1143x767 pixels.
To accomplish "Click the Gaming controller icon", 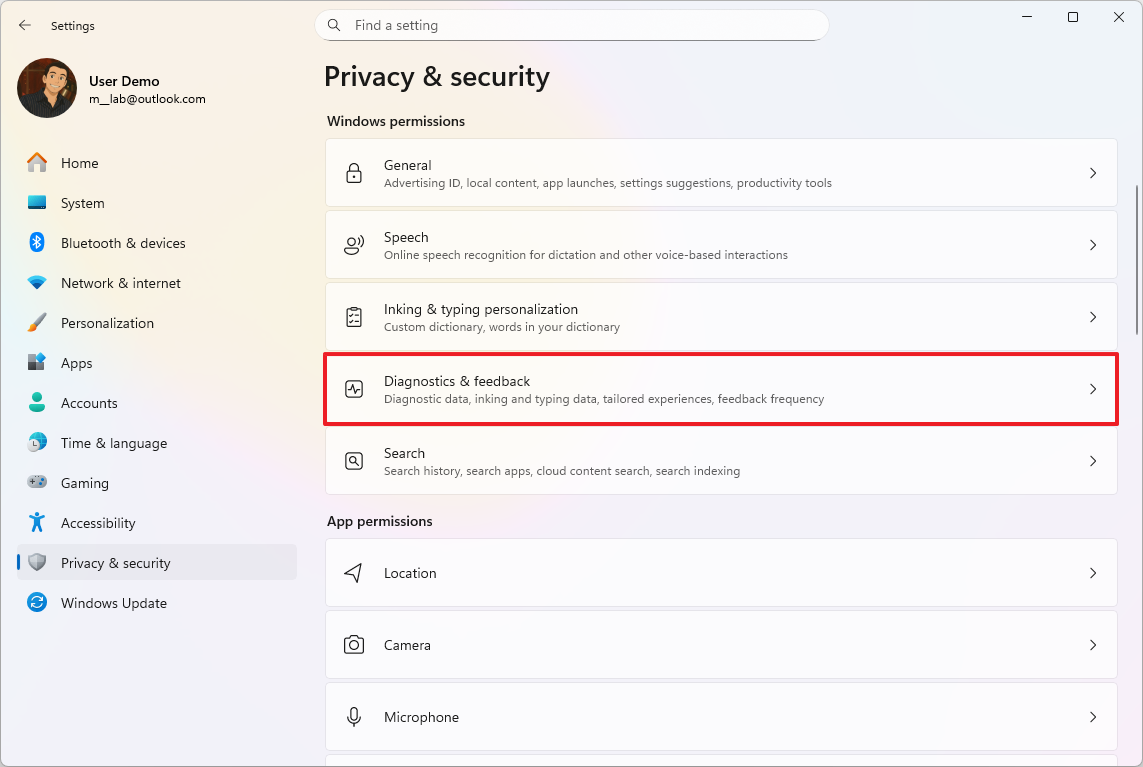I will tap(37, 483).
